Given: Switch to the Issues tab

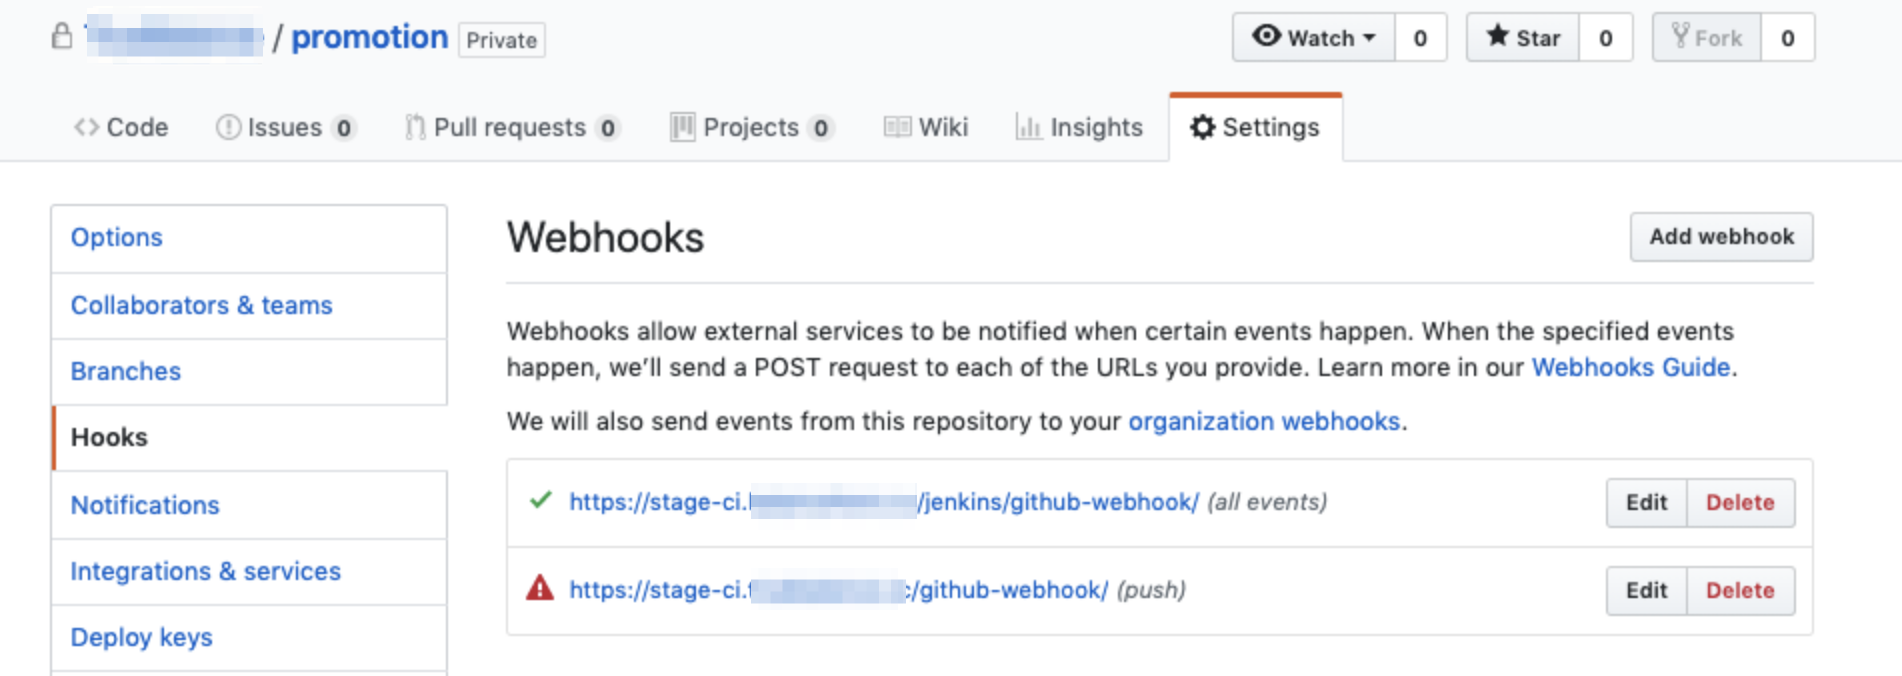Looking at the screenshot, I should pyautogui.click(x=286, y=127).
